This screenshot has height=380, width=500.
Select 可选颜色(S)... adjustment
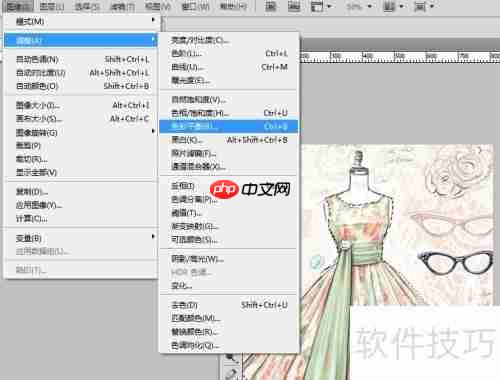(x=229, y=240)
